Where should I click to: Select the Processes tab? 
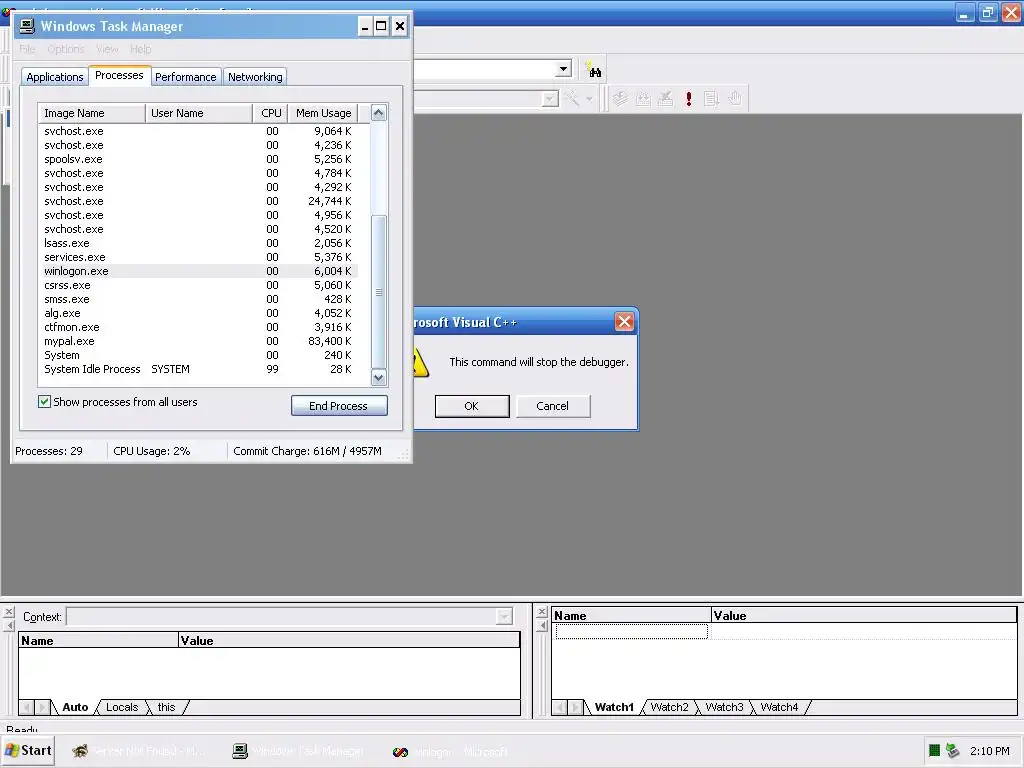119,75
